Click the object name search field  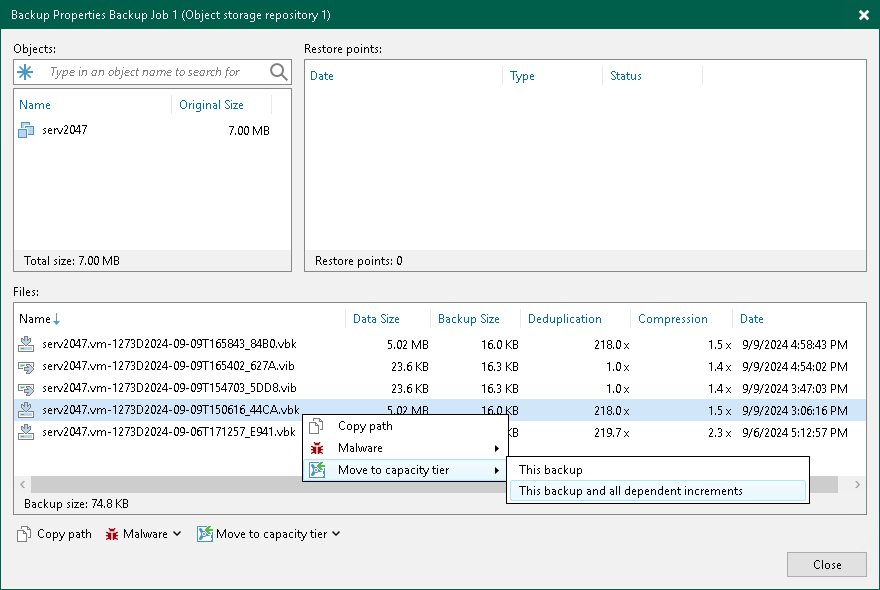(150, 72)
